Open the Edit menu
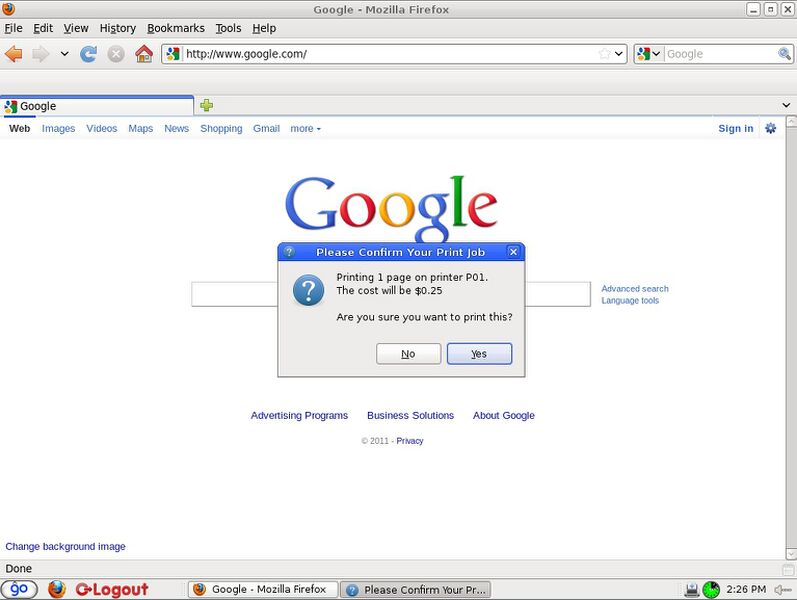 43,28
